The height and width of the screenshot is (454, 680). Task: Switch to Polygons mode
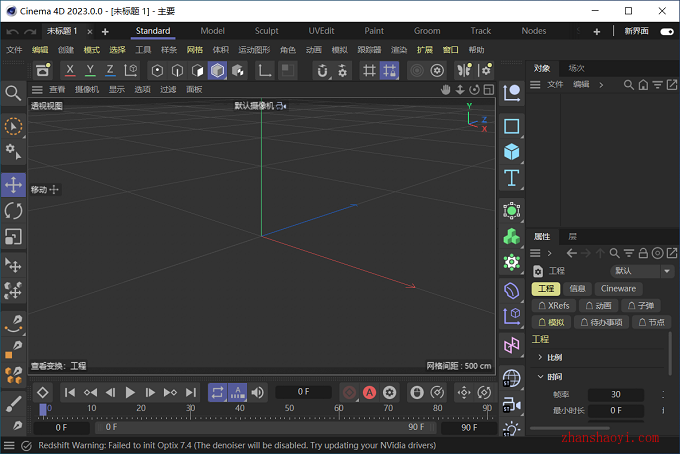tap(198, 70)
